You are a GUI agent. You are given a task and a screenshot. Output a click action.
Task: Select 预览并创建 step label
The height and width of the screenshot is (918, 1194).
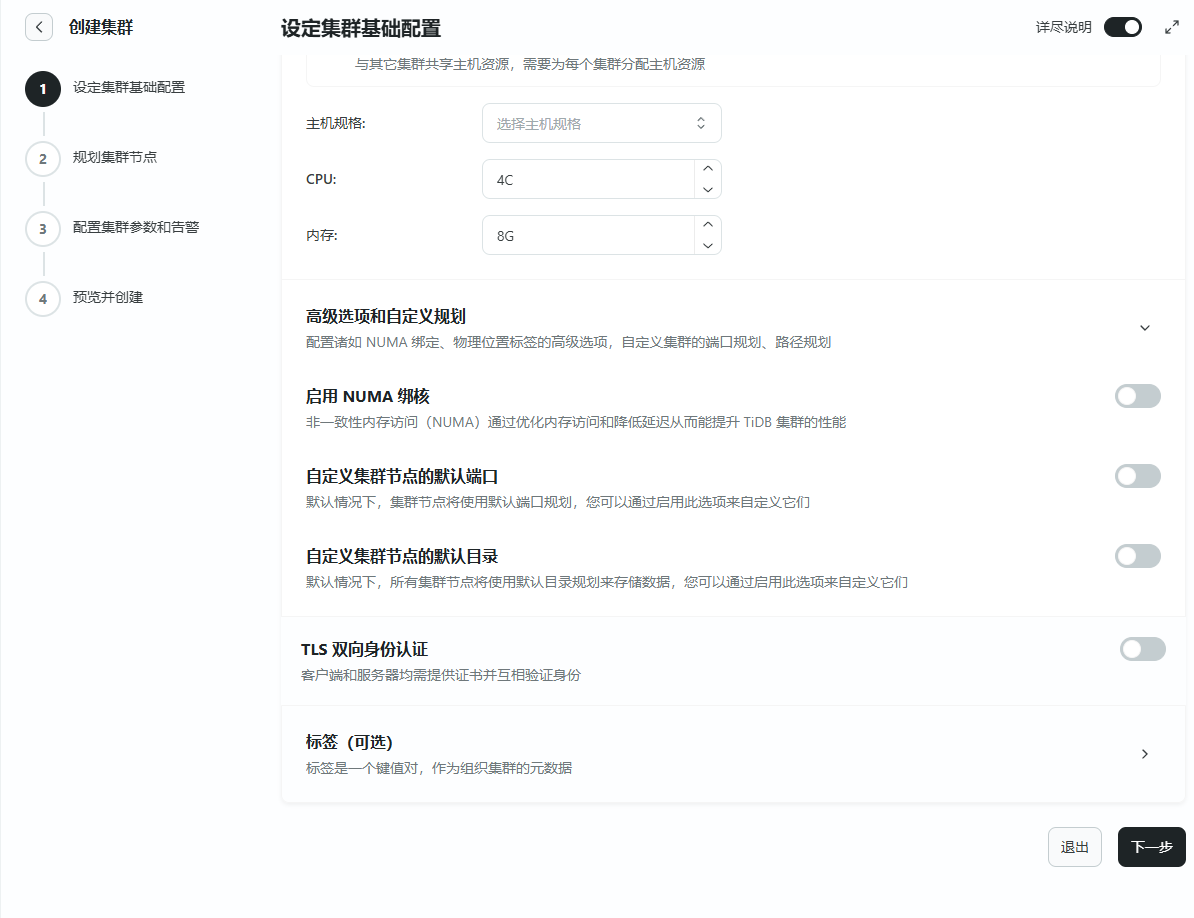pos(108,297)
